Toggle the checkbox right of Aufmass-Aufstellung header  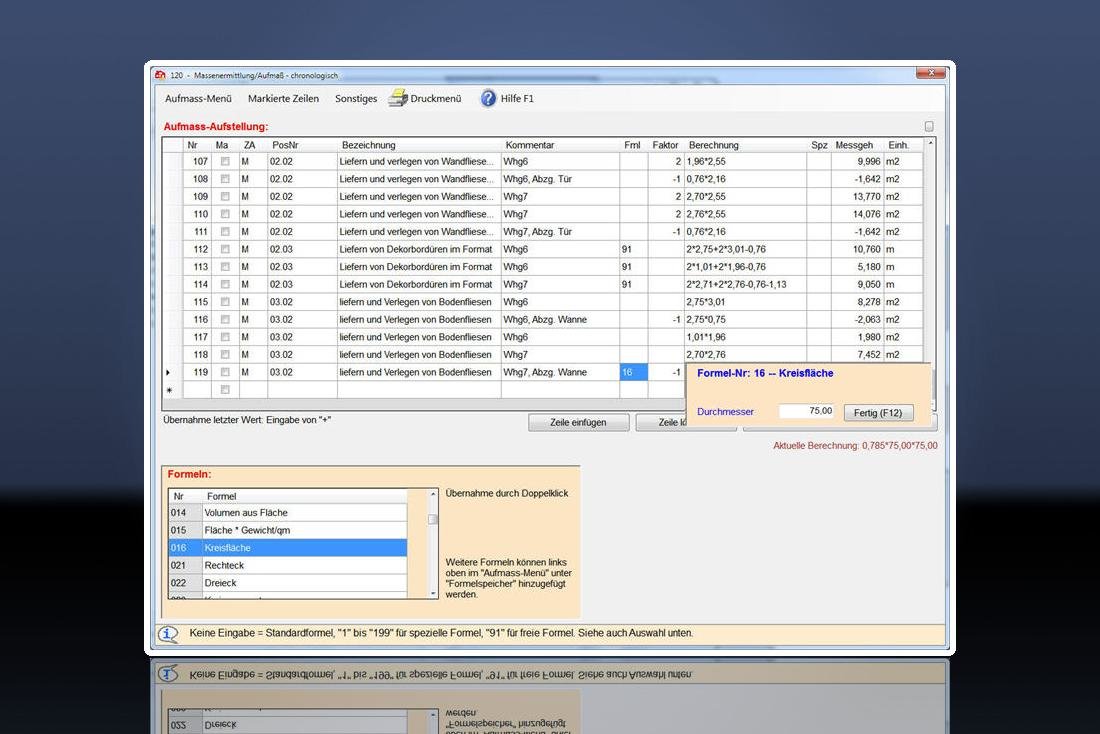click(929, 127)
